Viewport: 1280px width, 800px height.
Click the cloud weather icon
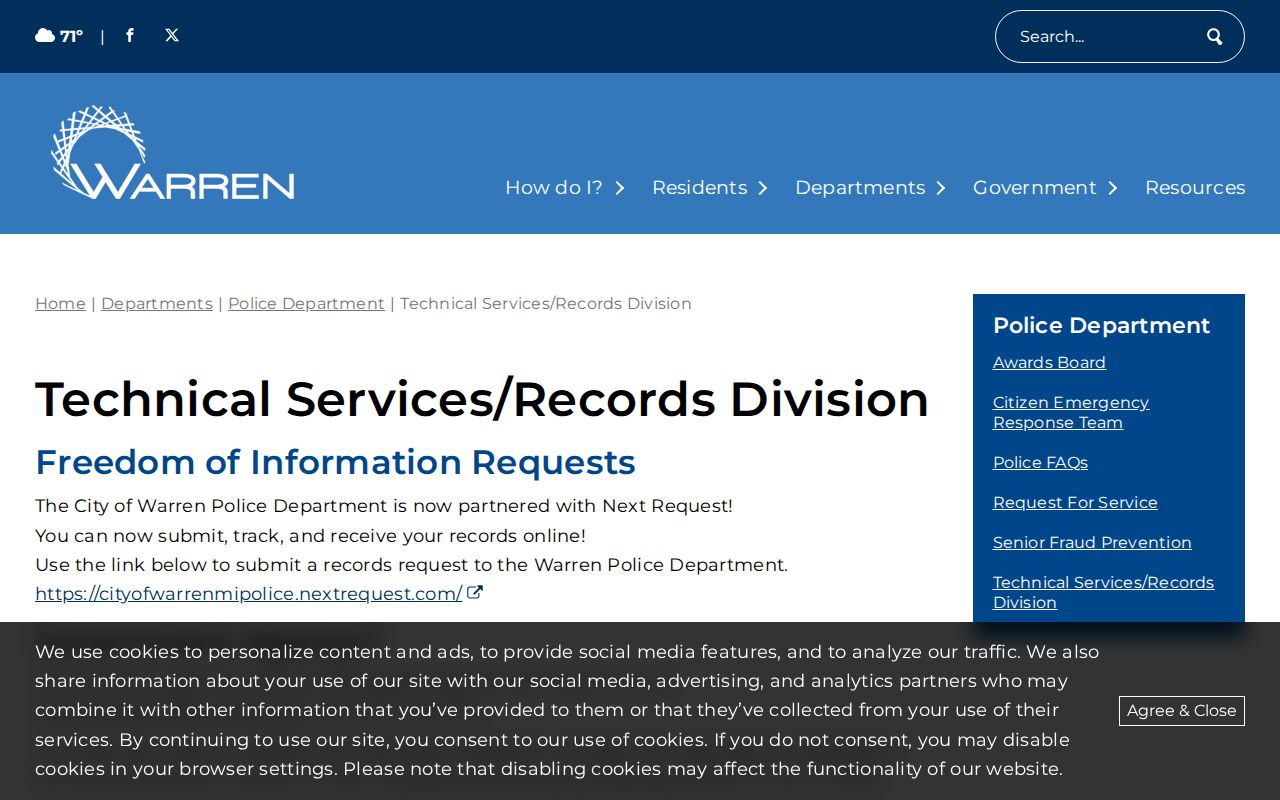[45, 36]
